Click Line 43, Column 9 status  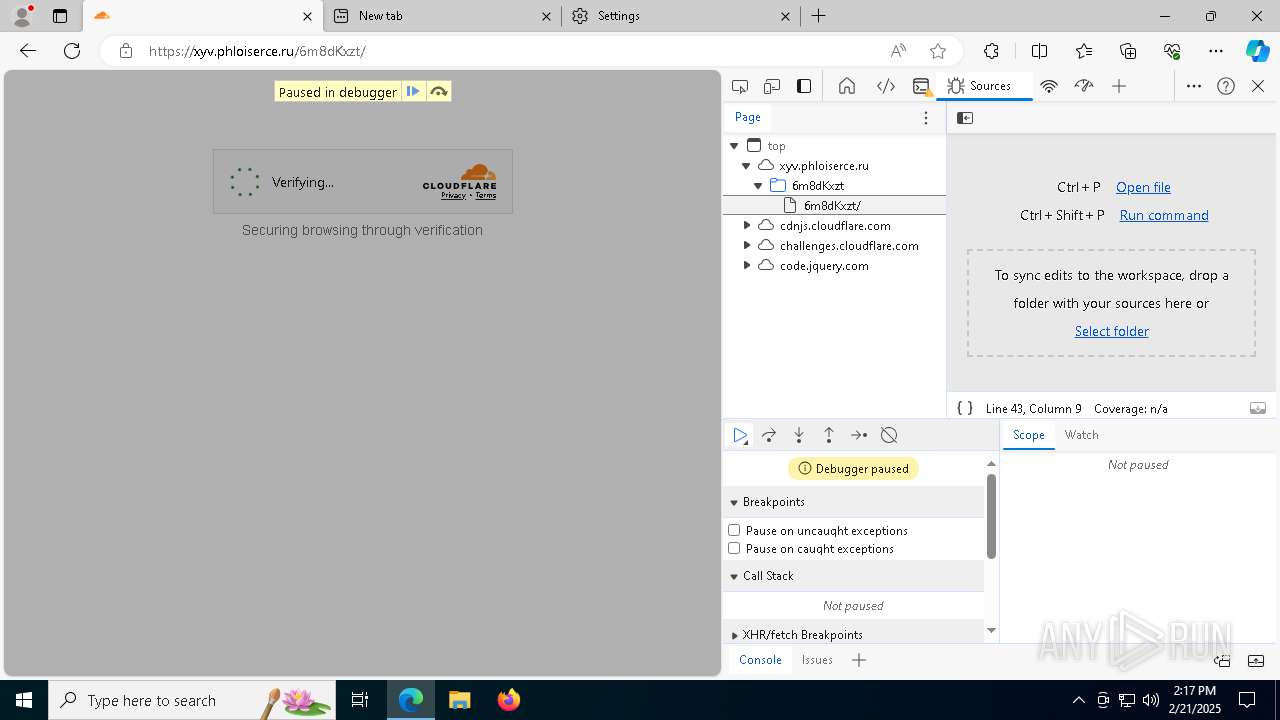click(1033, 408)
